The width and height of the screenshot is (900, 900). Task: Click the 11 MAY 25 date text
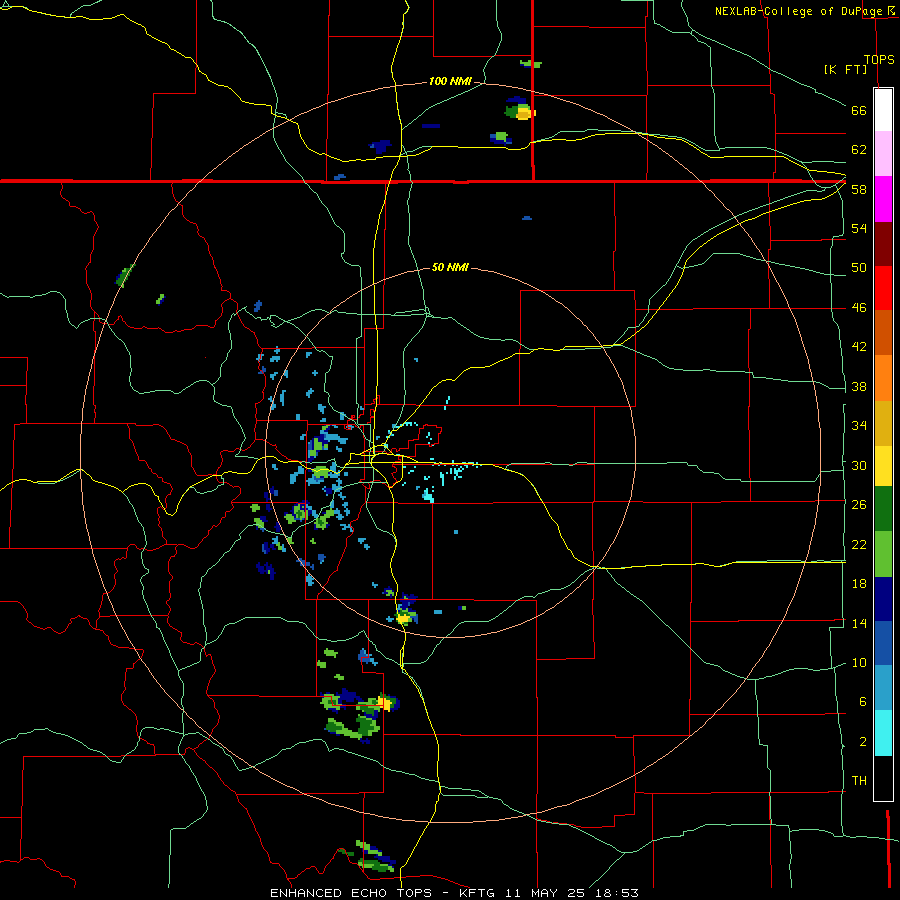click(545, 893)
